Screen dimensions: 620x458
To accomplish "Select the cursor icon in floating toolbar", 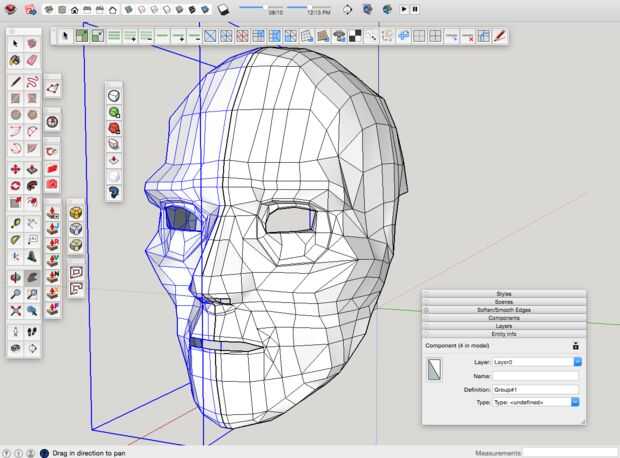I will pos(65,36).
